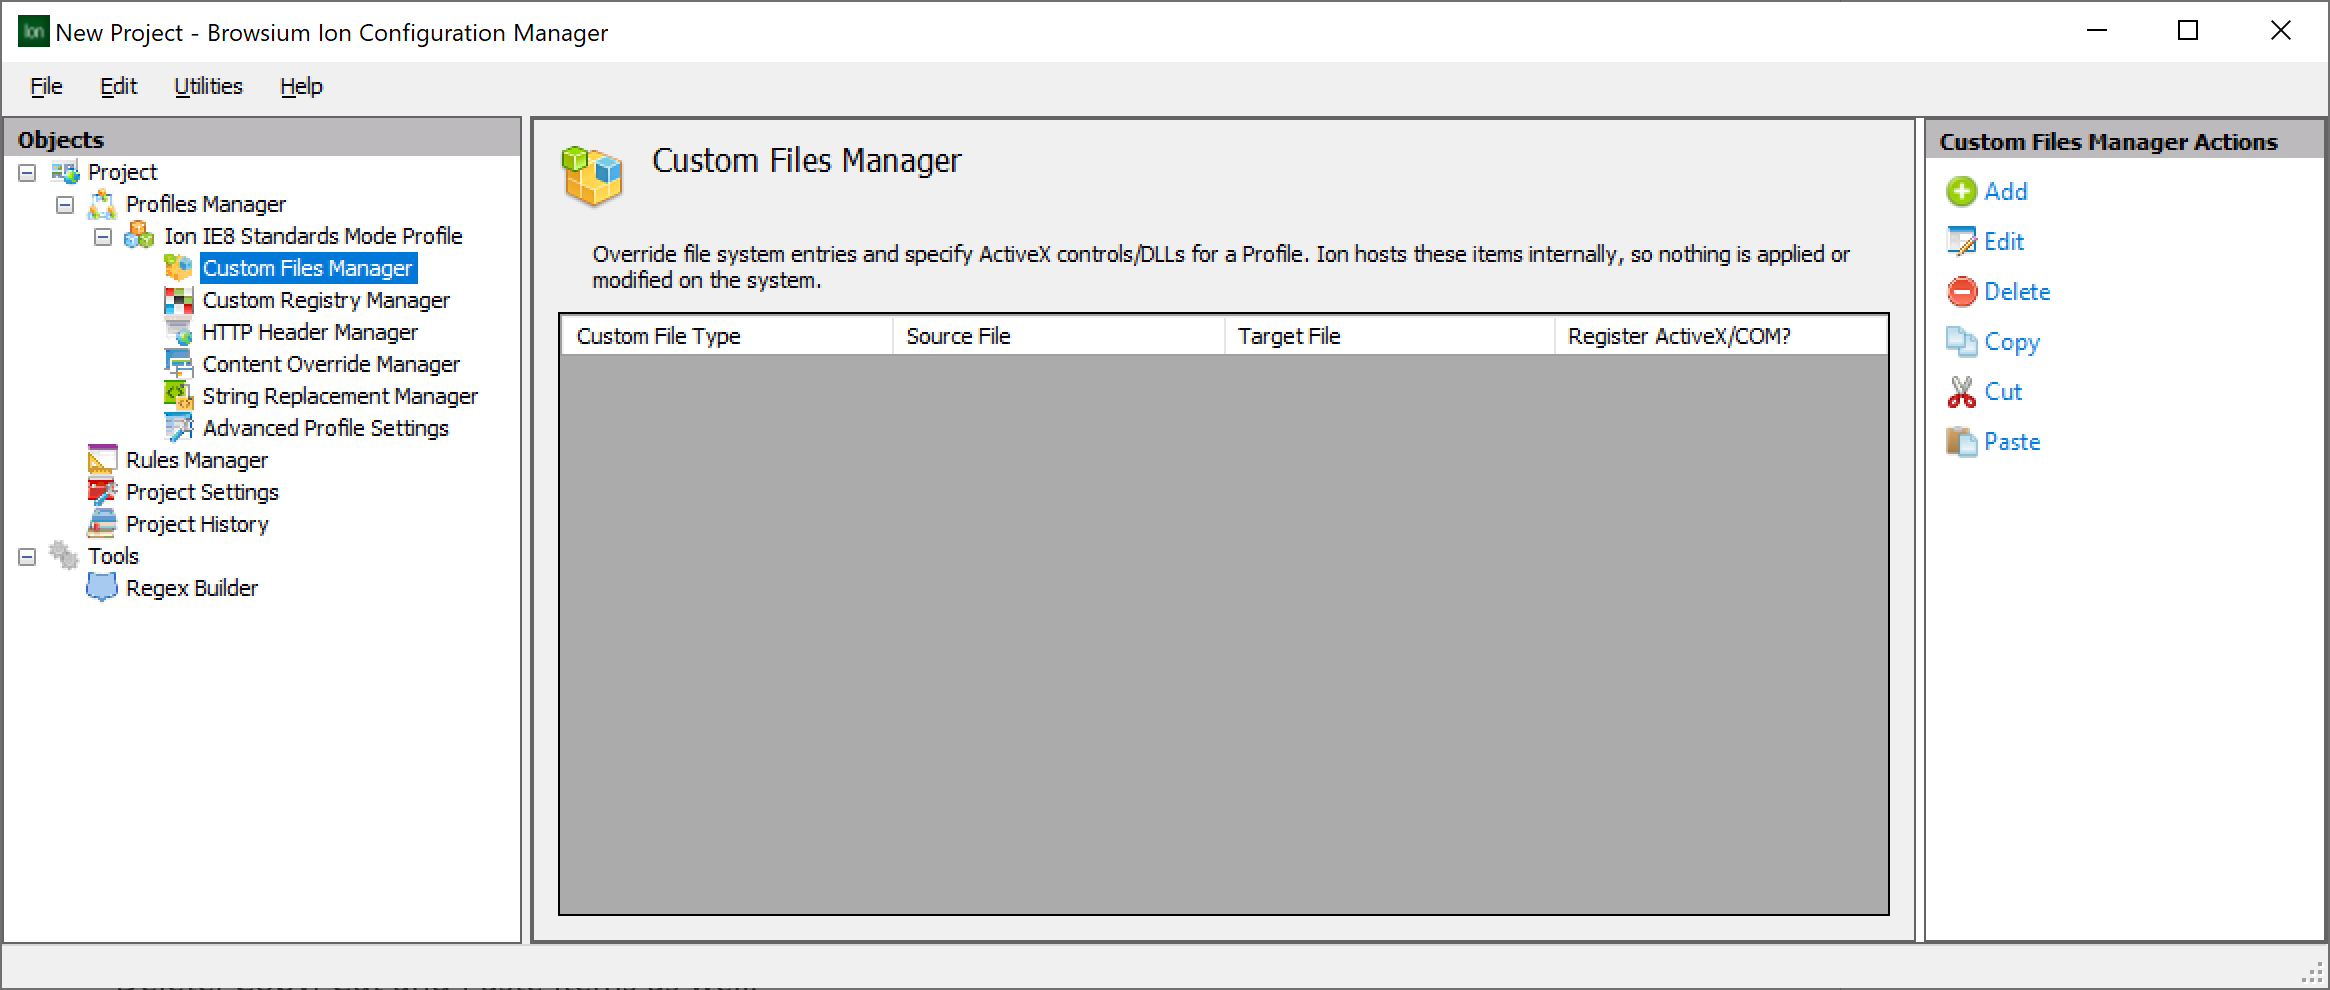Add a new custom file entry
Image resolution: width=2330 pixels, height=990 pixels.
pyautogui.click(x=2005, y=191)
